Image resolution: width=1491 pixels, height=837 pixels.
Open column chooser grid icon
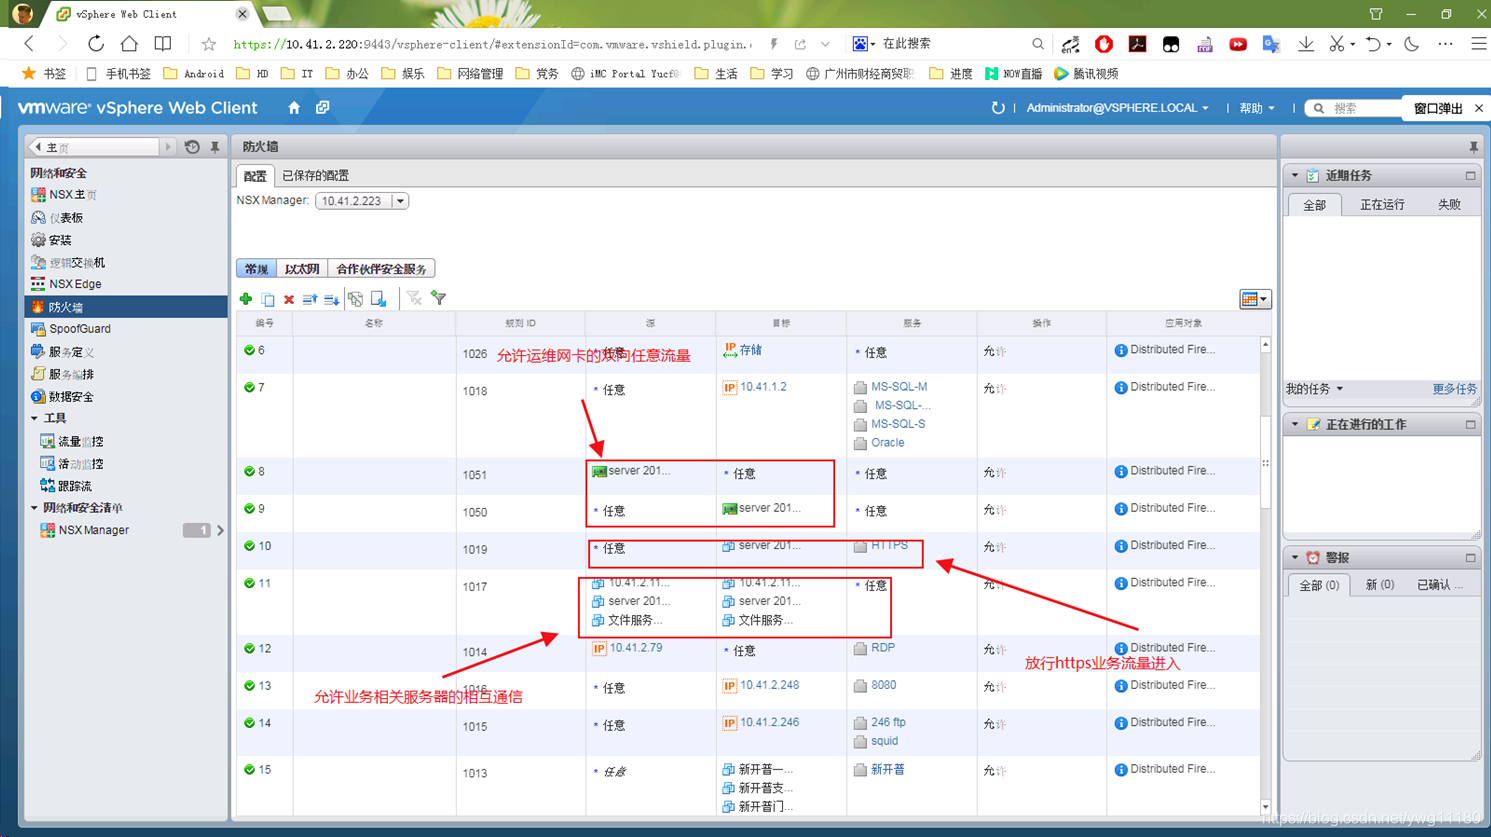click(x=1254, y=299)
